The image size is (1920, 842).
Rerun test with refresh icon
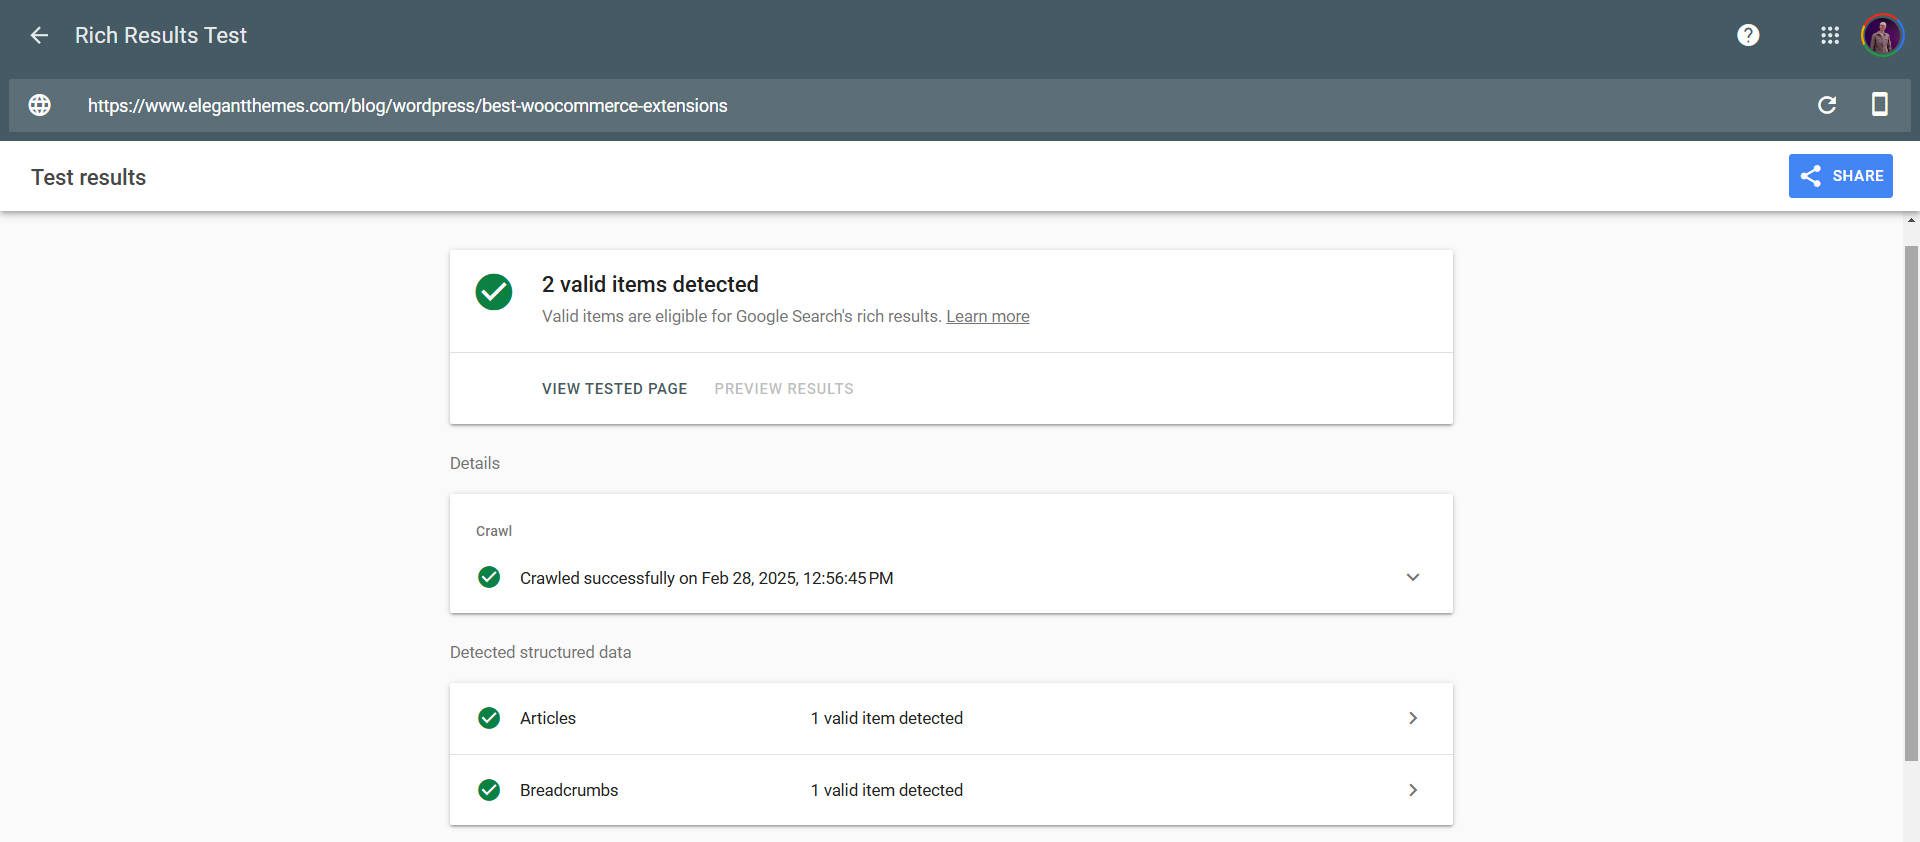1827,105
